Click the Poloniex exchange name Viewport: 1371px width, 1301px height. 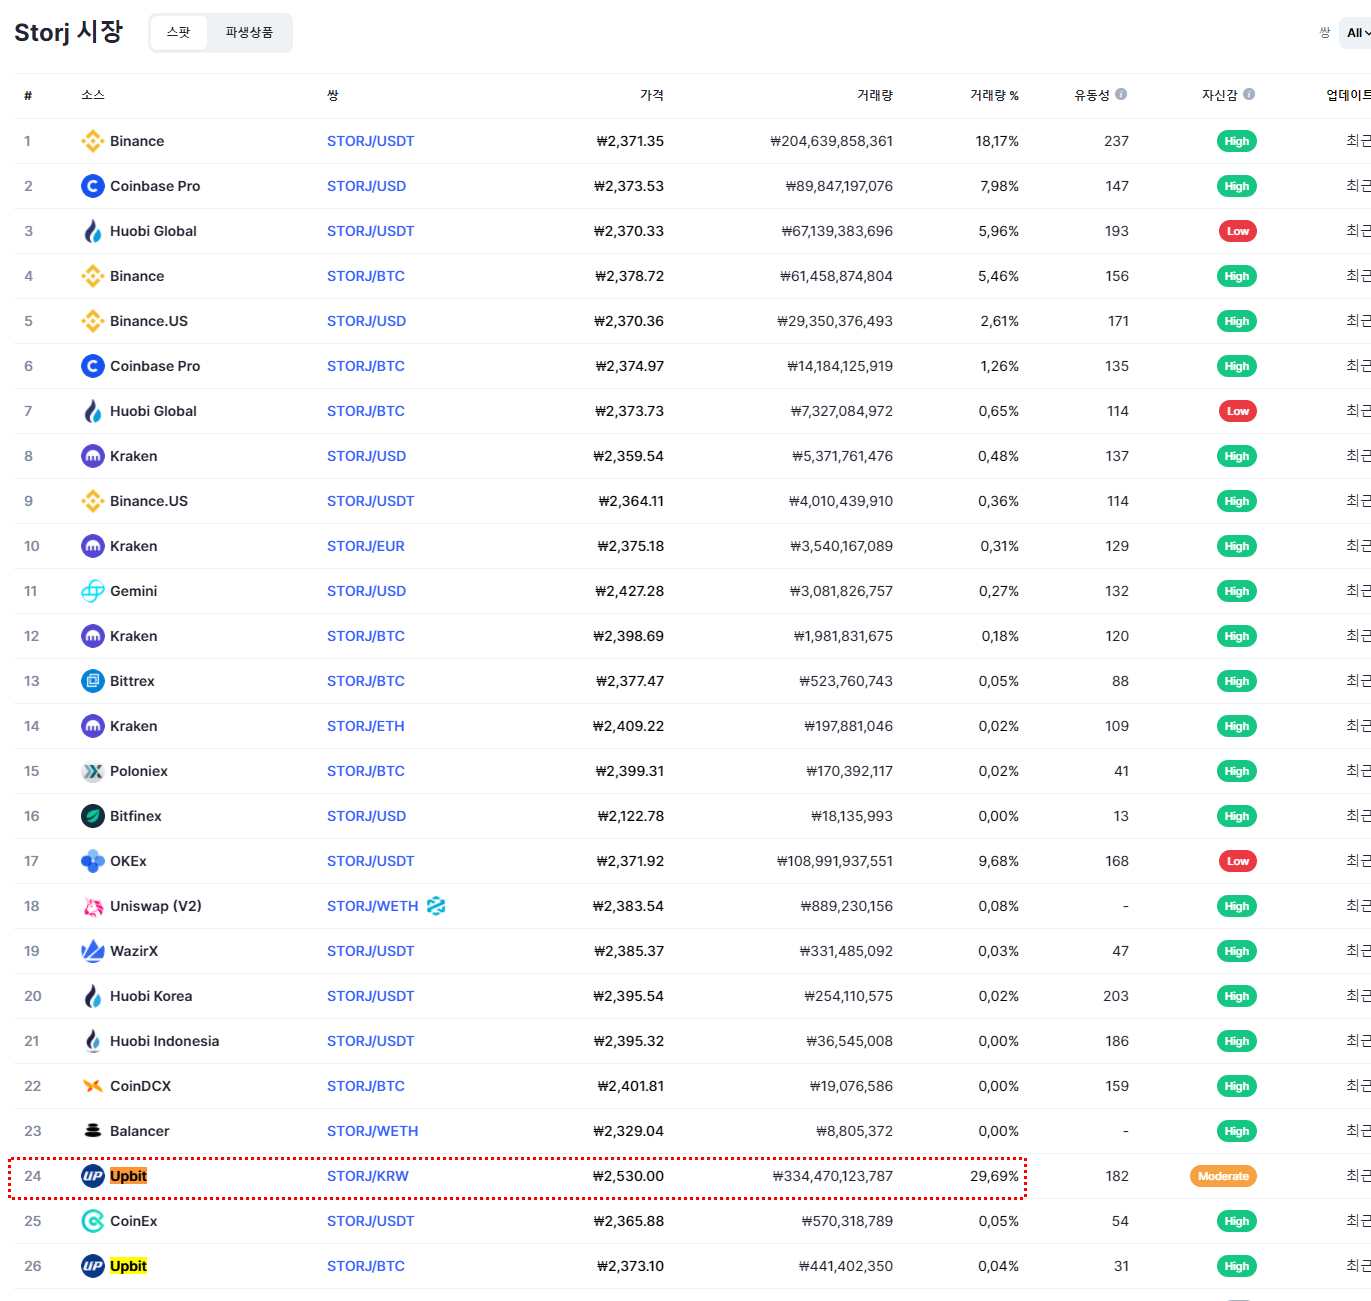click(139, 771)
